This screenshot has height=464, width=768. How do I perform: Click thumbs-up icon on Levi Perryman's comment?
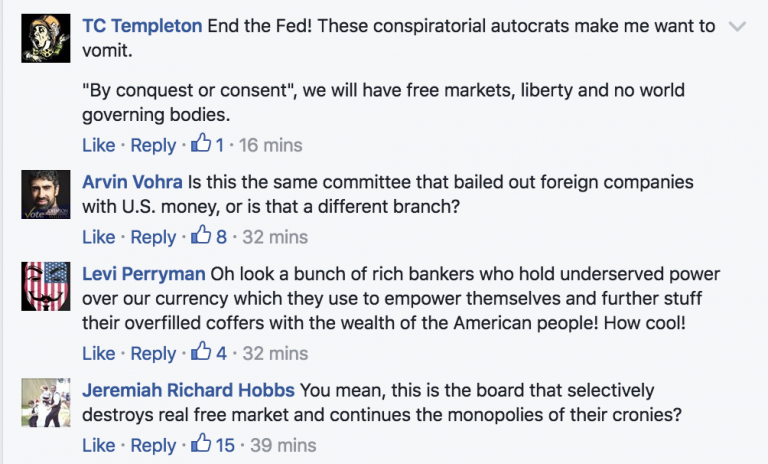201,353
